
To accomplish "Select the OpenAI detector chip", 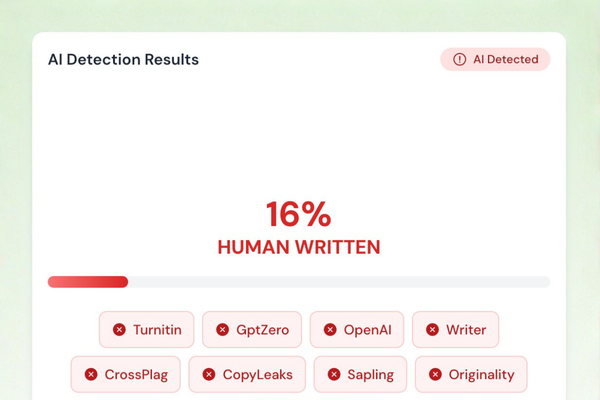I will pos(357,330).
